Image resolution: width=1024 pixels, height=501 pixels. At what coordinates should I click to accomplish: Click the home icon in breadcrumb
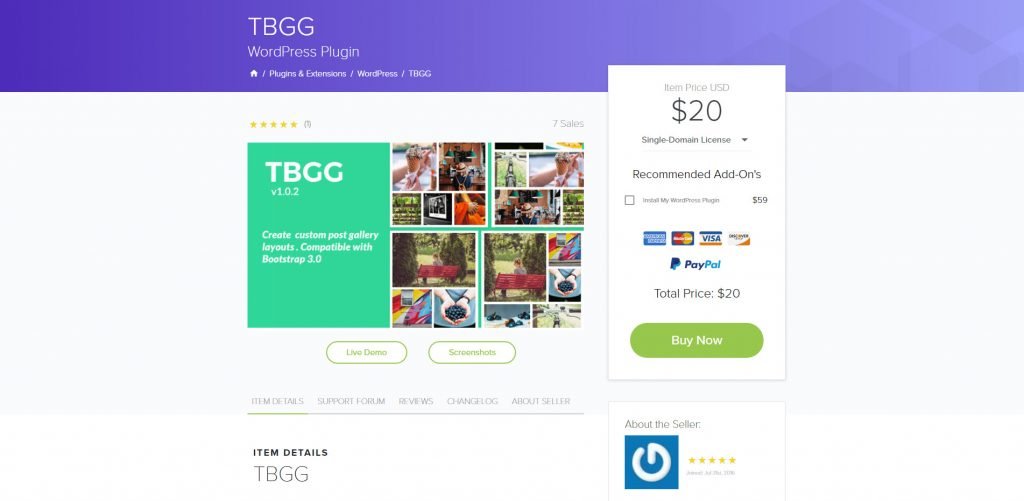(254, 74)
